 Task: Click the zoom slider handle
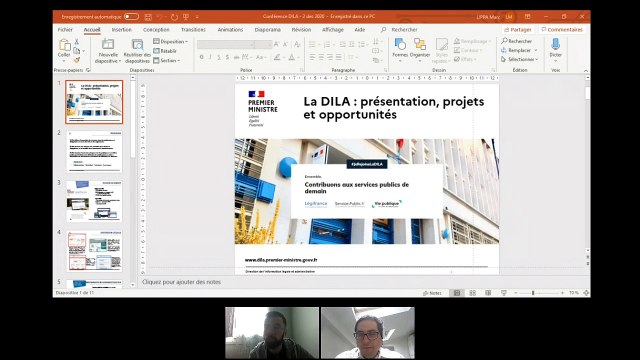coord(533,293)
